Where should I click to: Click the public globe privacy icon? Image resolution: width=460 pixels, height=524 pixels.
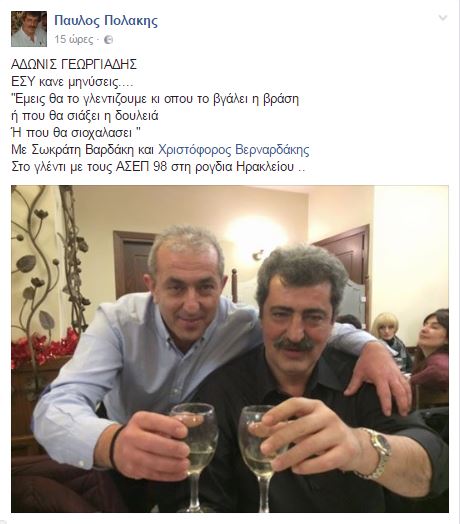coord(108,40)
